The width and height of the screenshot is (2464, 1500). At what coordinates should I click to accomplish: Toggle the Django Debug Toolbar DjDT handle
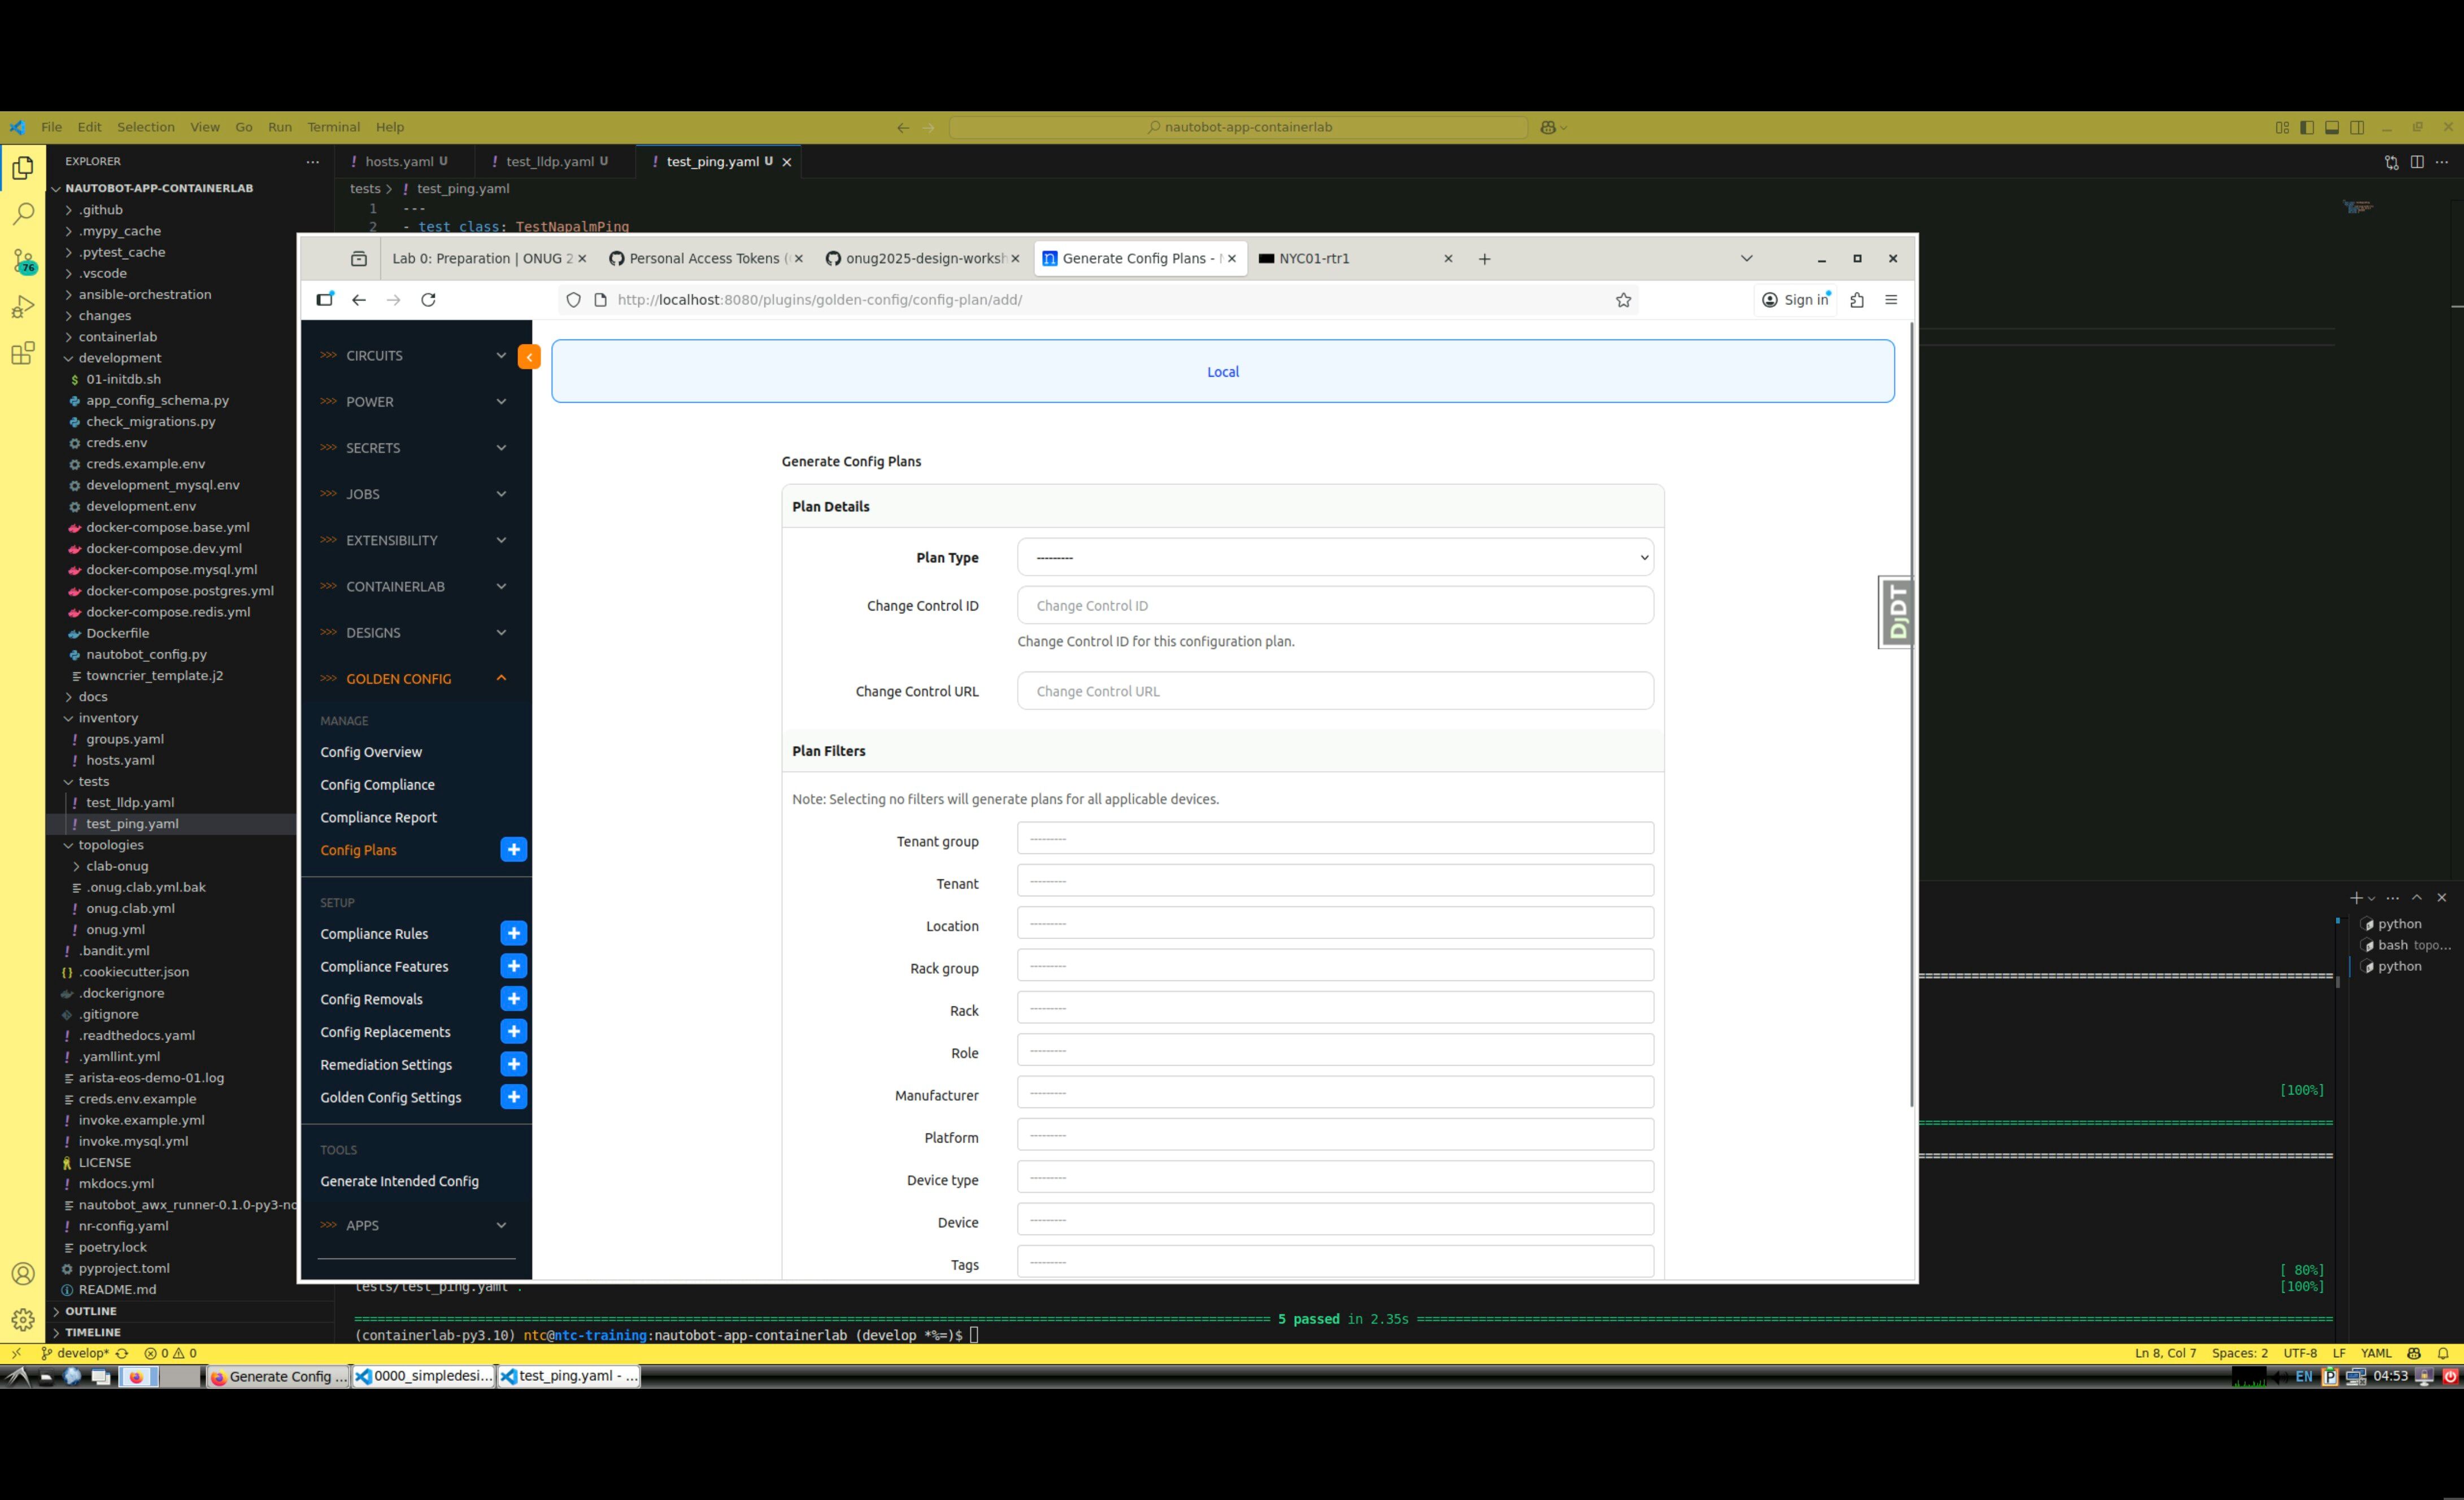[1896, 612]
